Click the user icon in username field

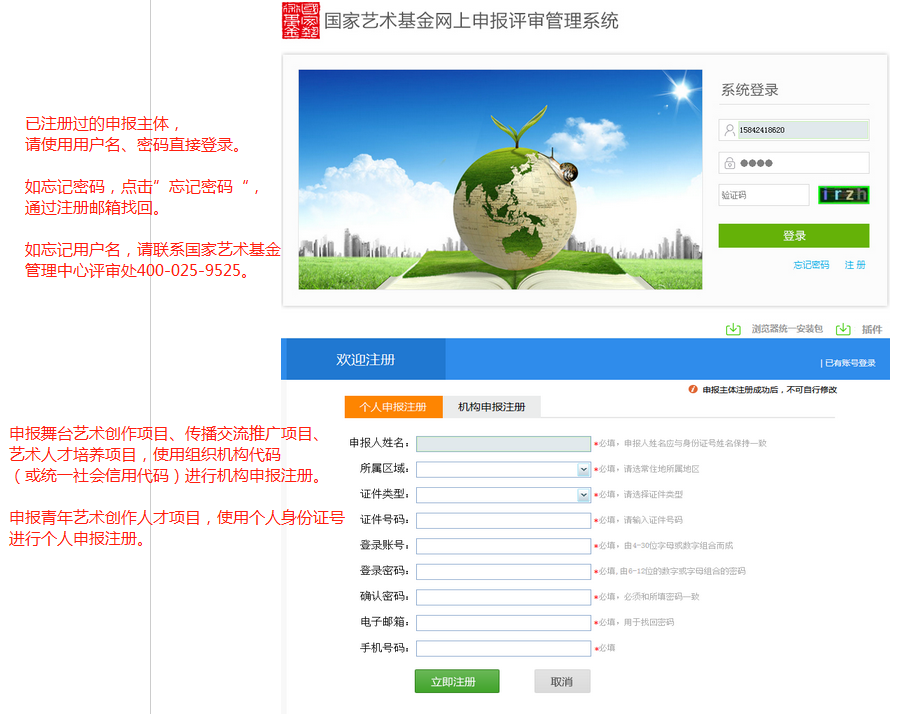[729, 130]
